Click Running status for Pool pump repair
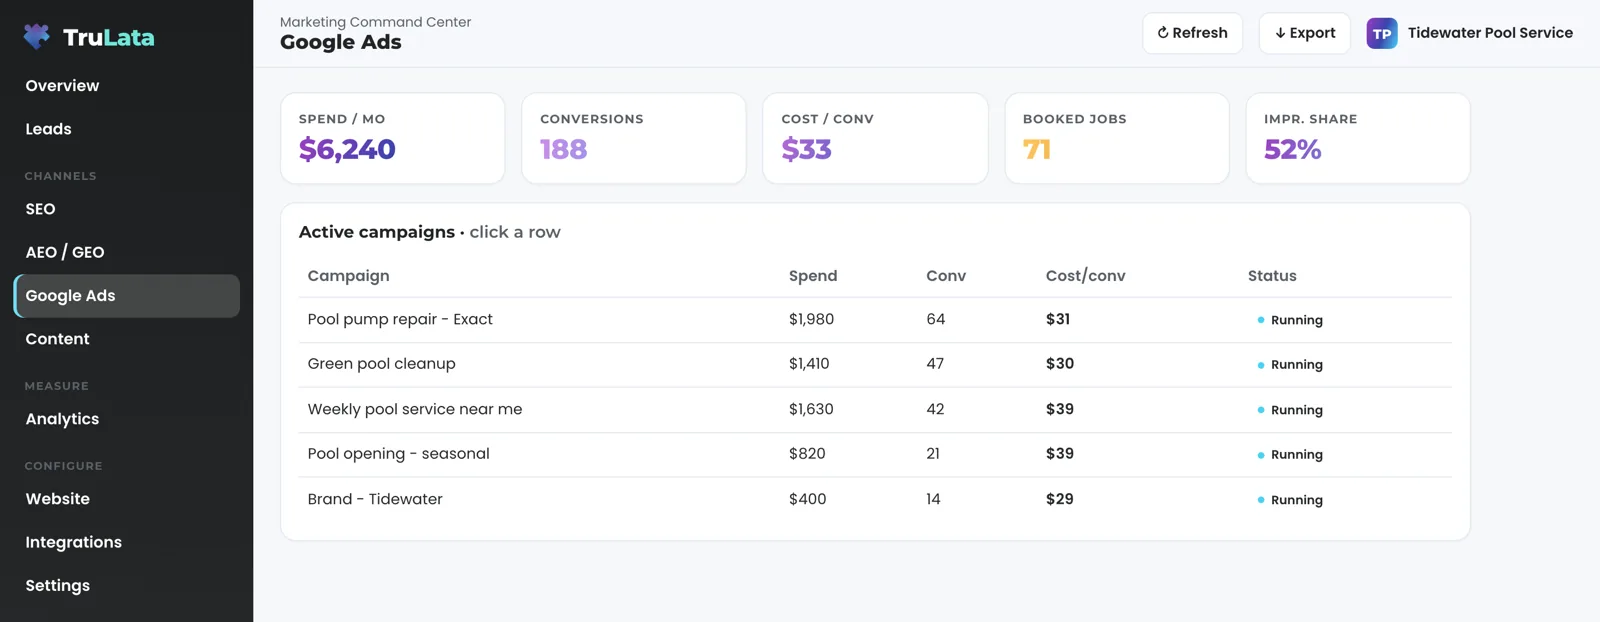The image size is (1600, 622). point(1290,320)
